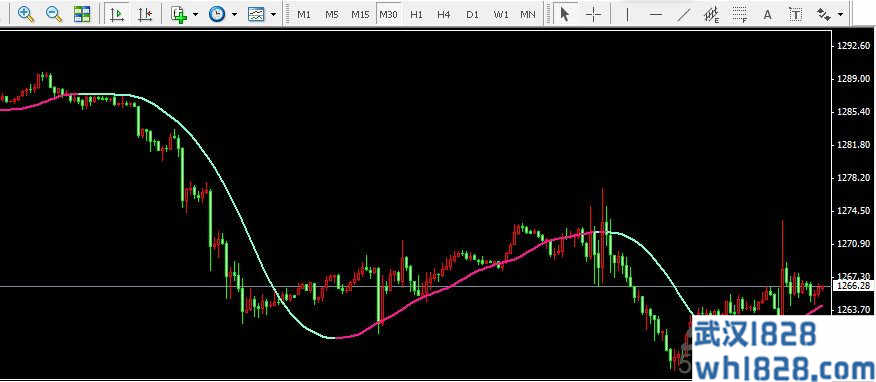This screenshot has width=876, height=382.
Task: Open the chart templates icon
Action: coord(256,14)
